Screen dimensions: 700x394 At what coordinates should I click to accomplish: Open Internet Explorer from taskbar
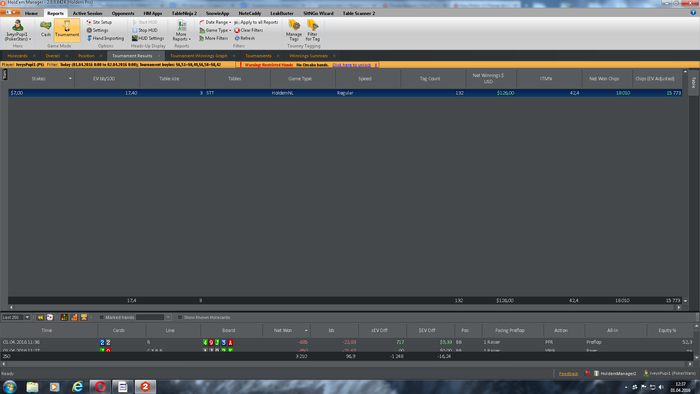78,386
